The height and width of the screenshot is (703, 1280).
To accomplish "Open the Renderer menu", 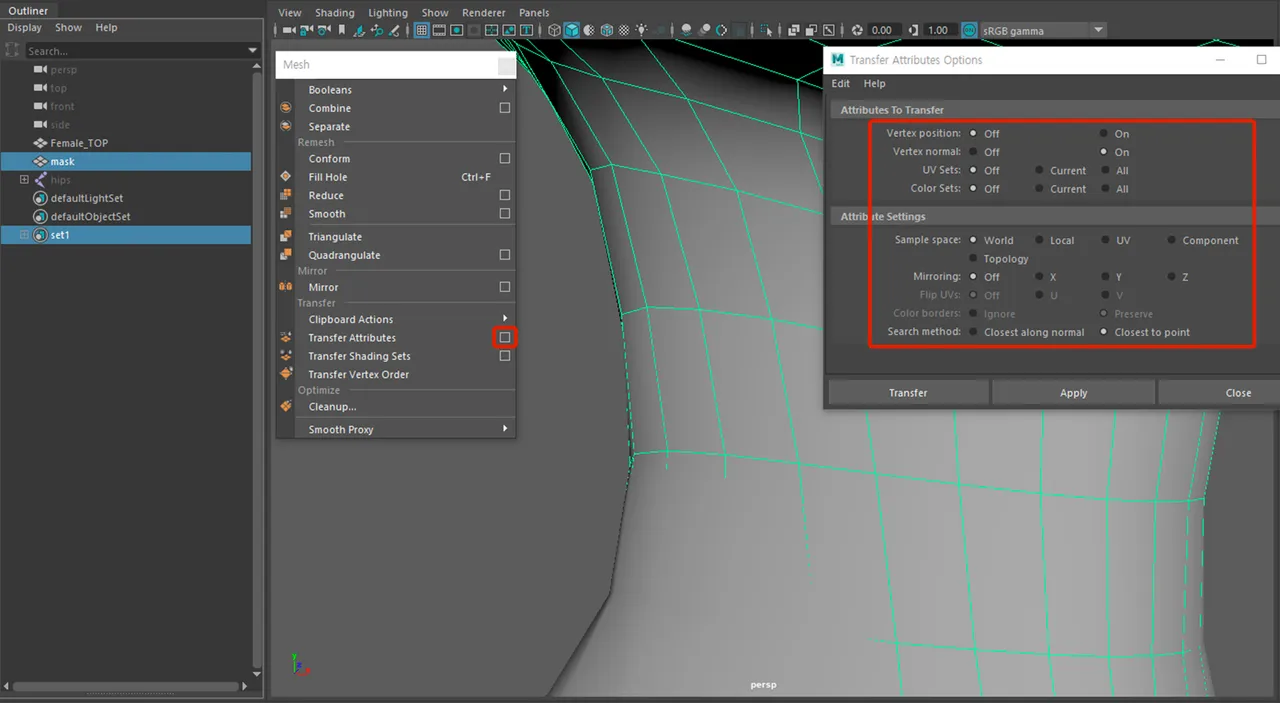I will pos(484,12).
